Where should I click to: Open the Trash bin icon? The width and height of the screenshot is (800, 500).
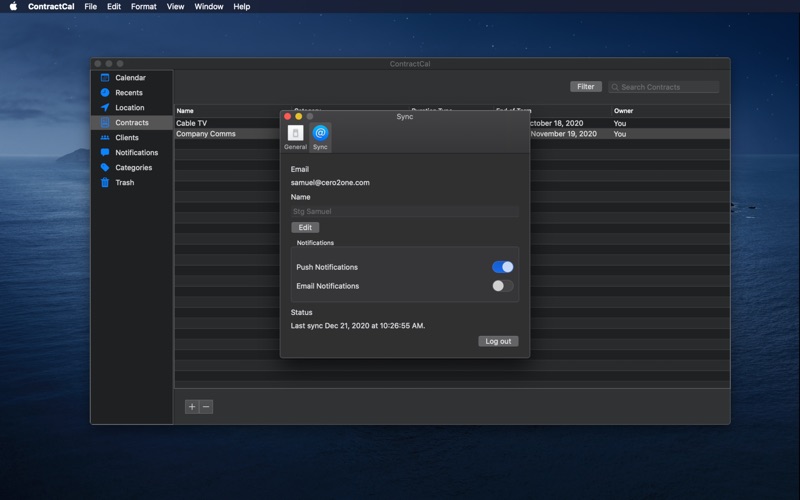(105, 182)
